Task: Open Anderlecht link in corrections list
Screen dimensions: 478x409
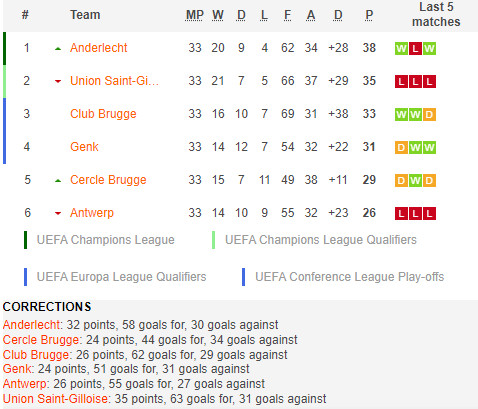Action: 31,325
